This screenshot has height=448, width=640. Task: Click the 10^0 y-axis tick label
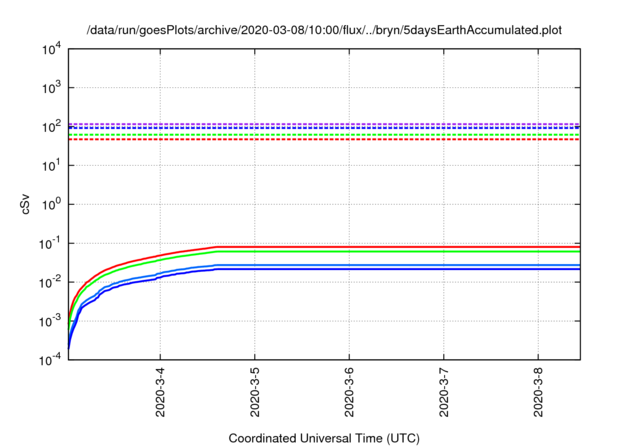[51, 204]
